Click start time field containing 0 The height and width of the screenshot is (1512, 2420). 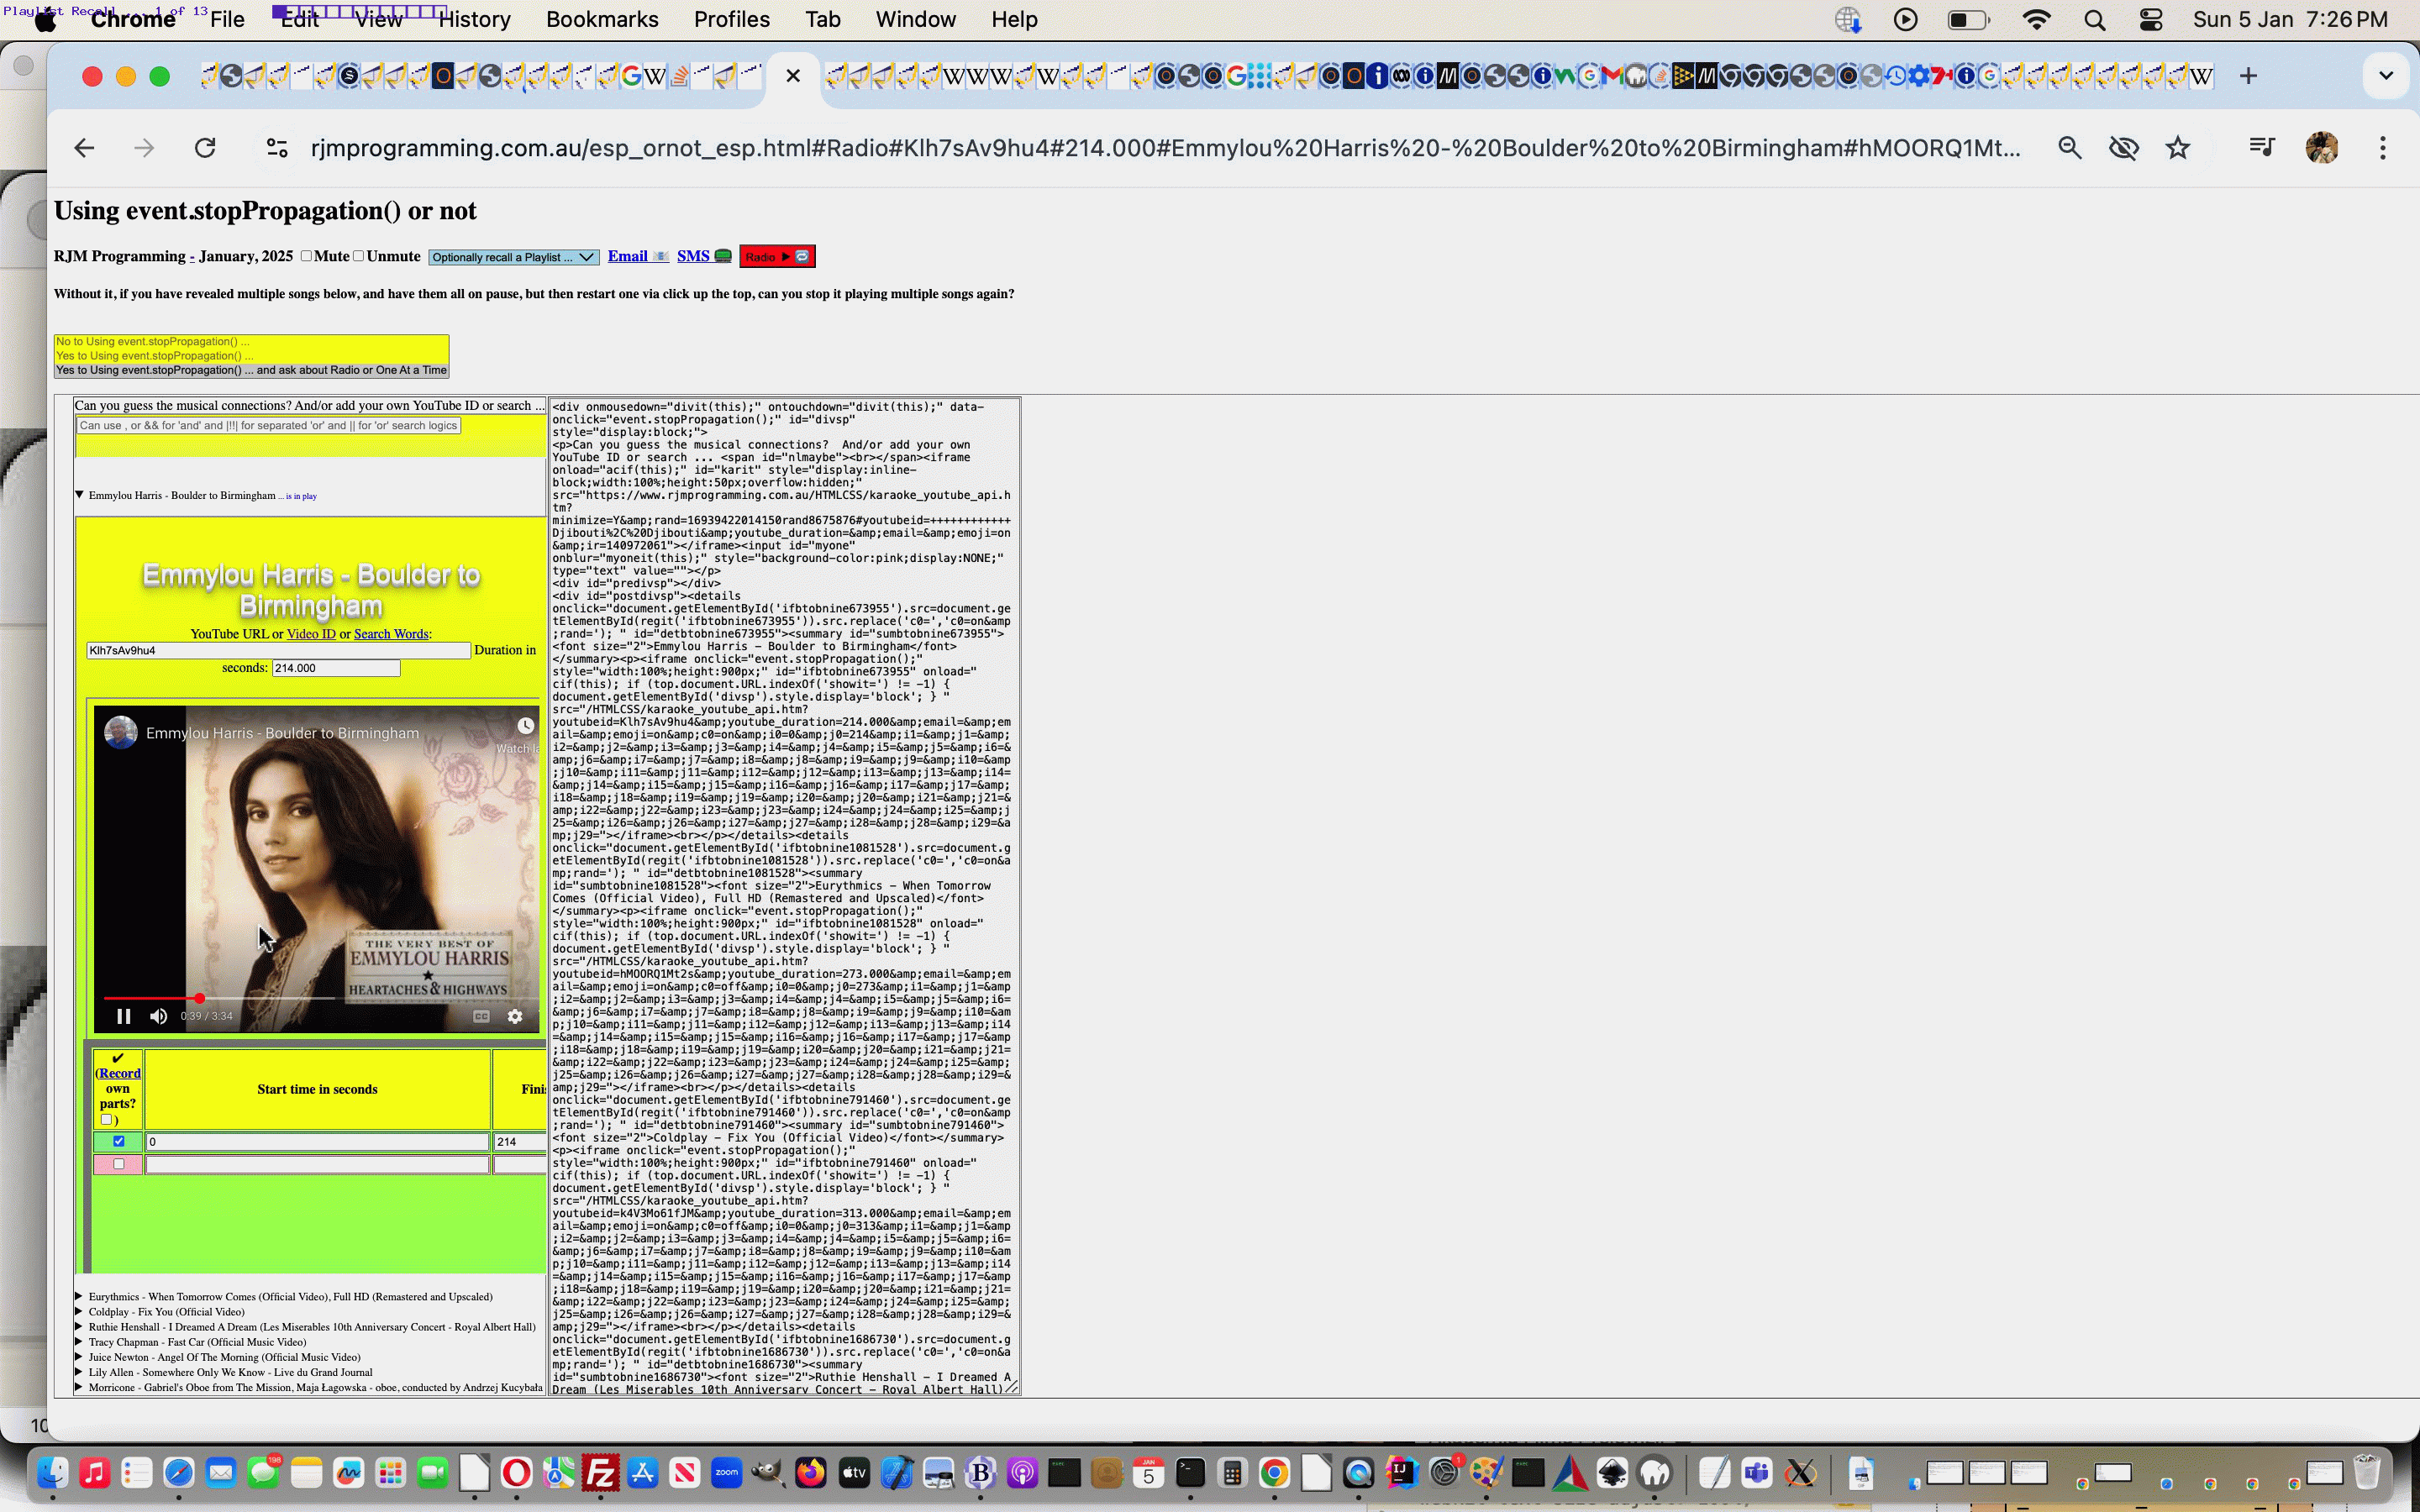(x=317, y=1141)
